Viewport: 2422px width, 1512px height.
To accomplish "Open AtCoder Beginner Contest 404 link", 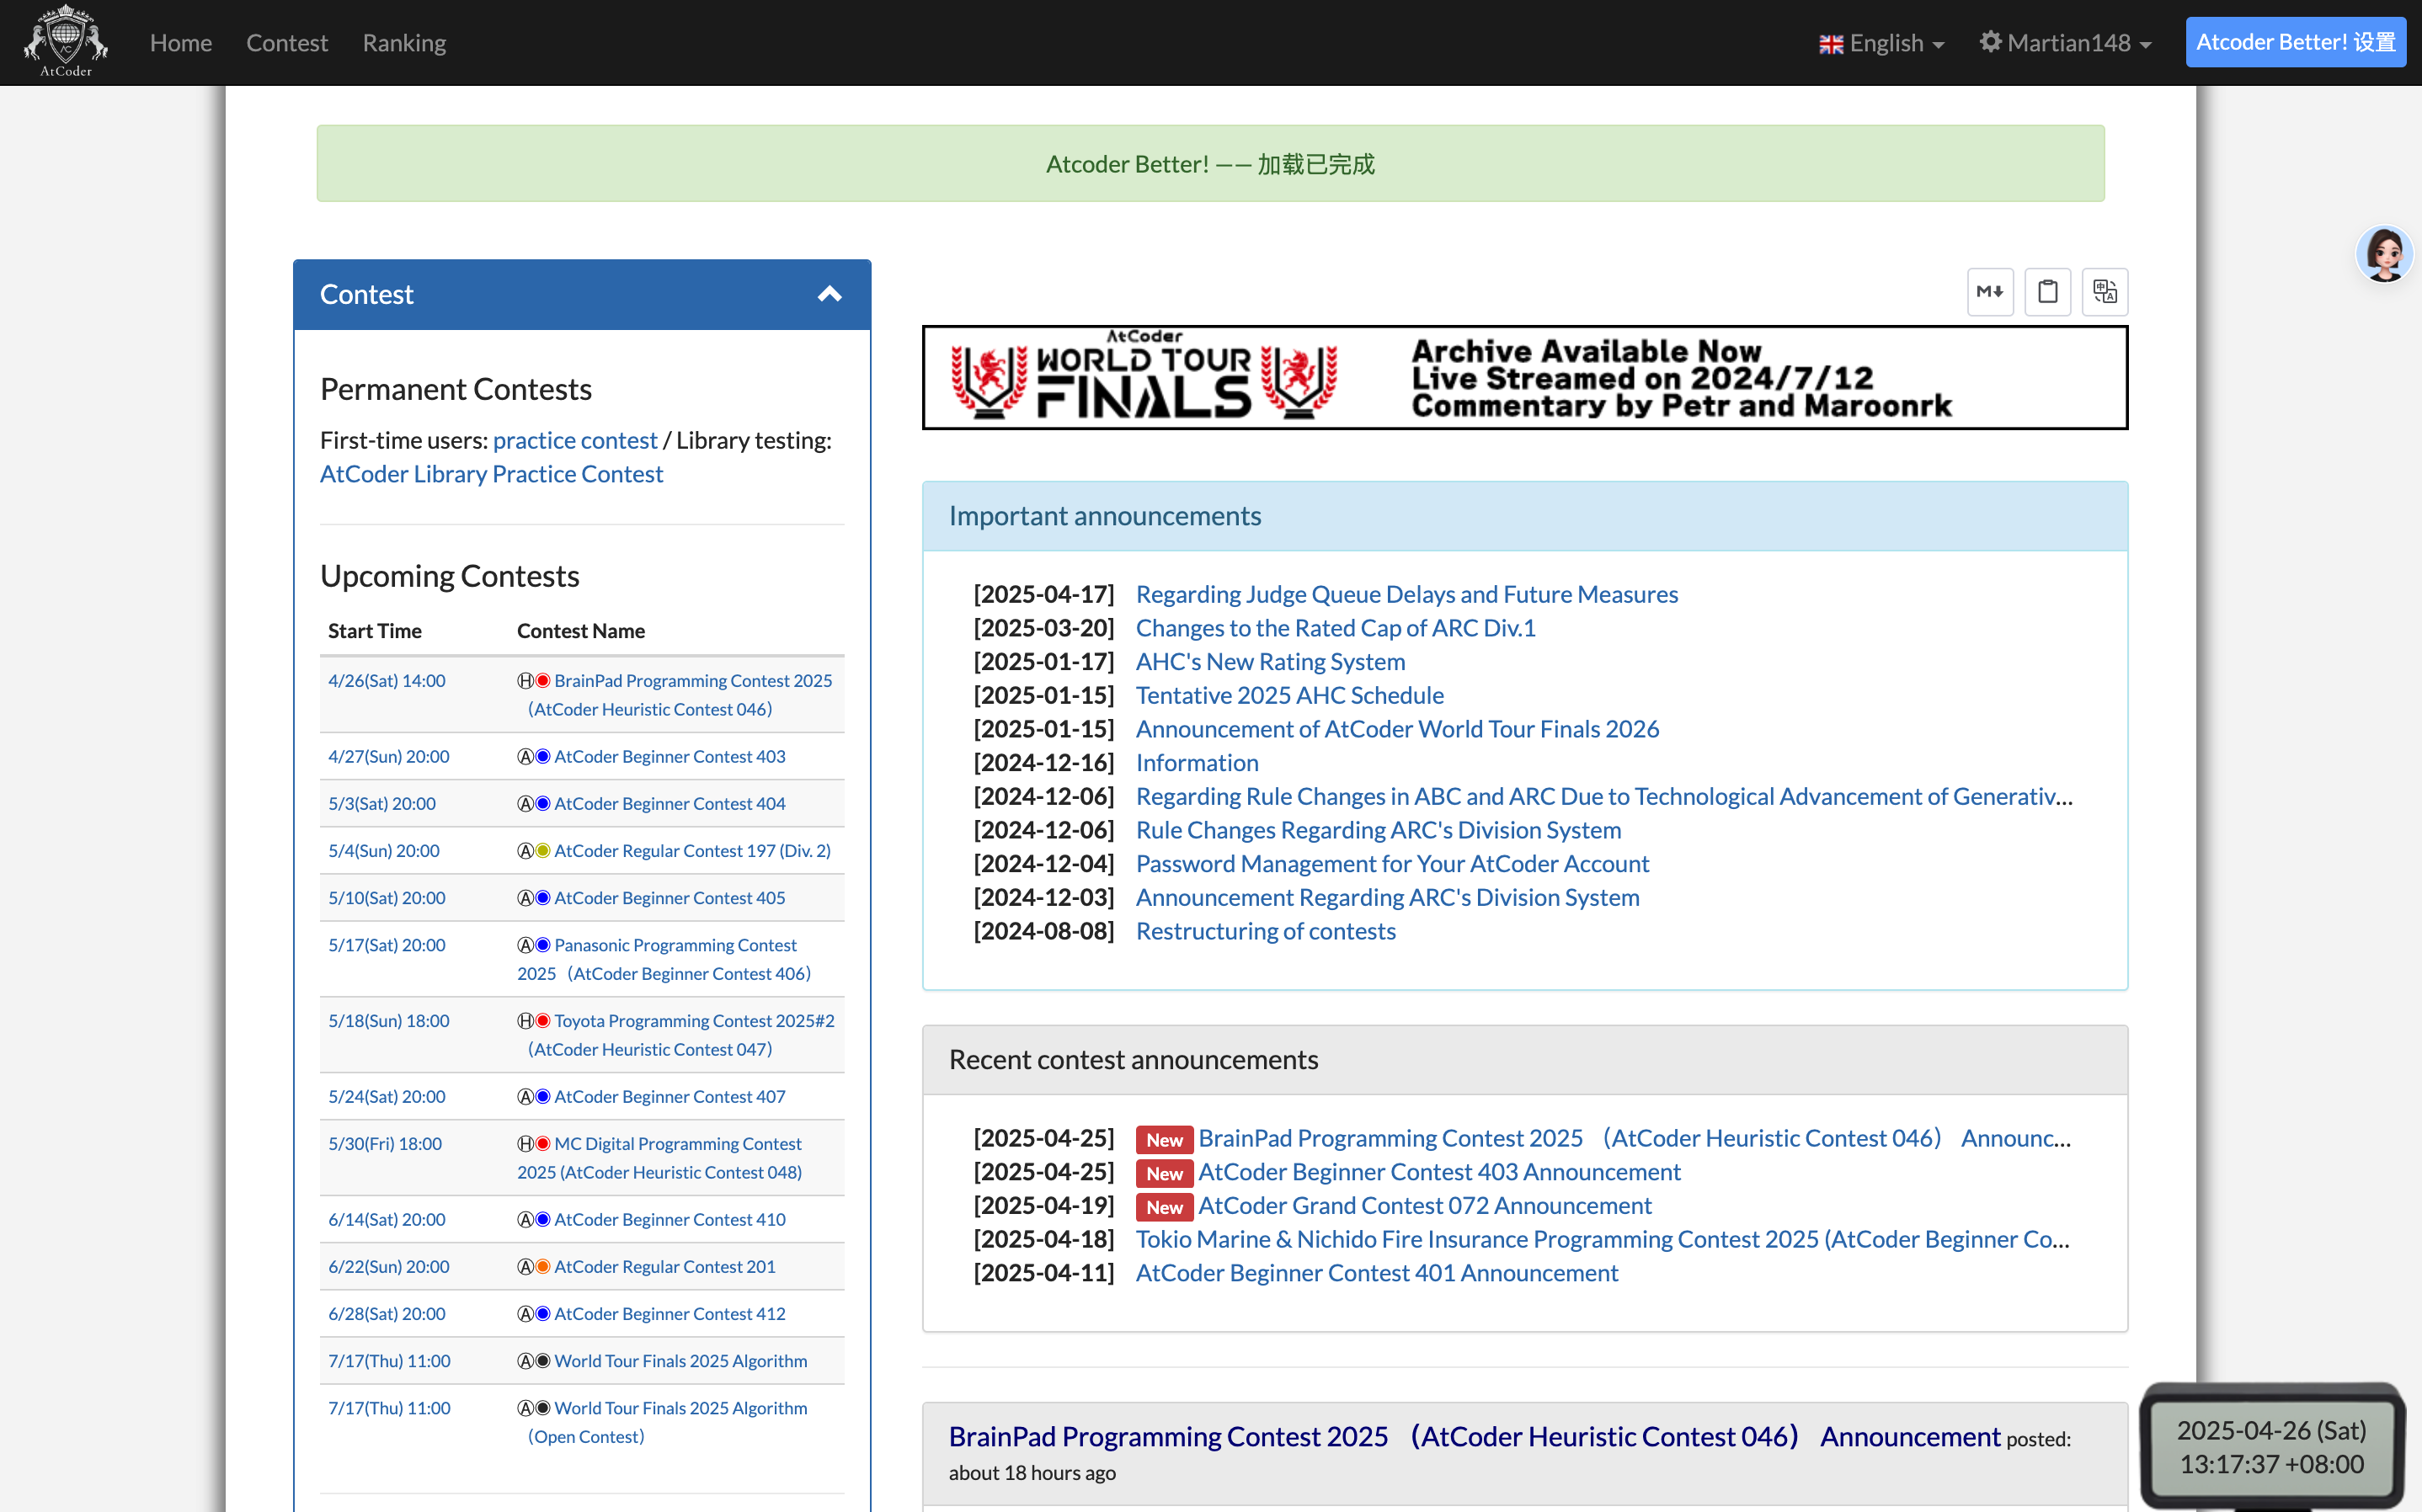I will (x=670, y=803).
